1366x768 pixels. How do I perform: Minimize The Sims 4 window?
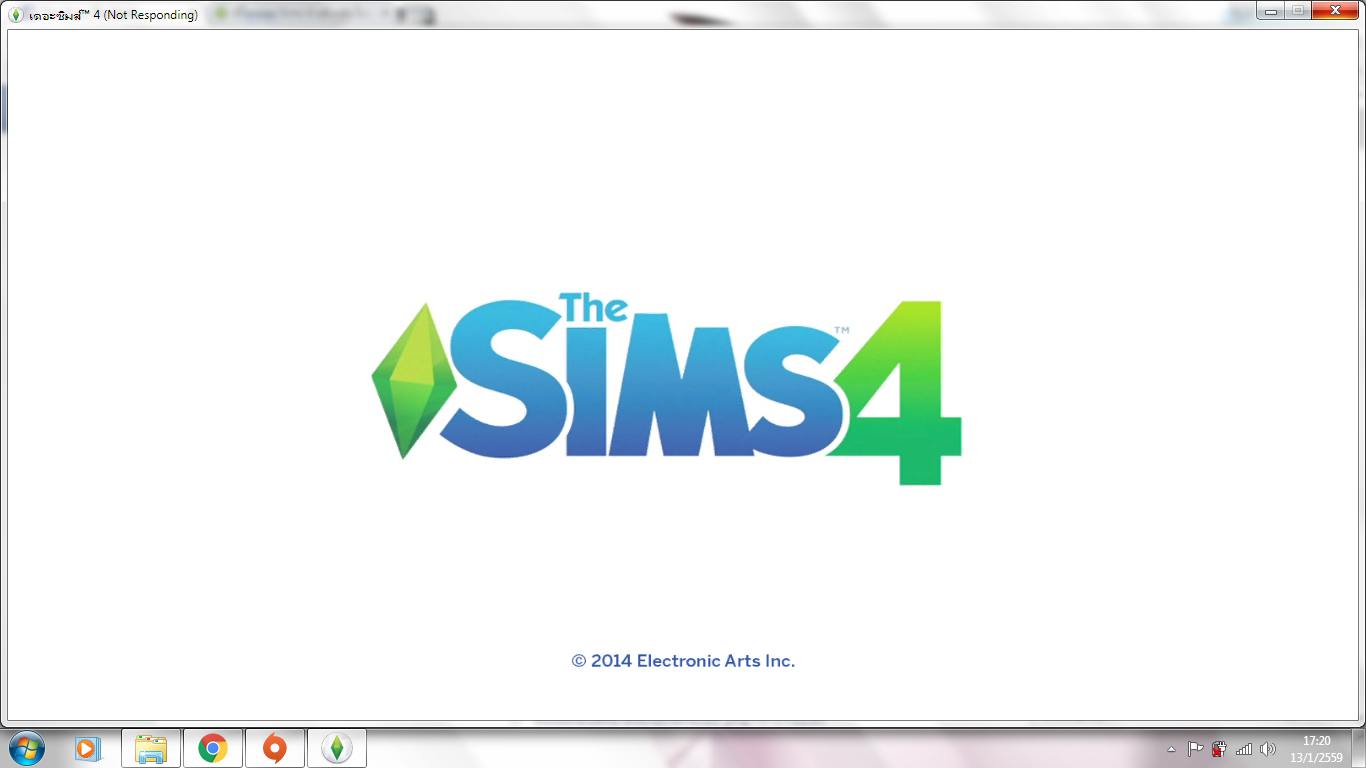(1271, 10)
